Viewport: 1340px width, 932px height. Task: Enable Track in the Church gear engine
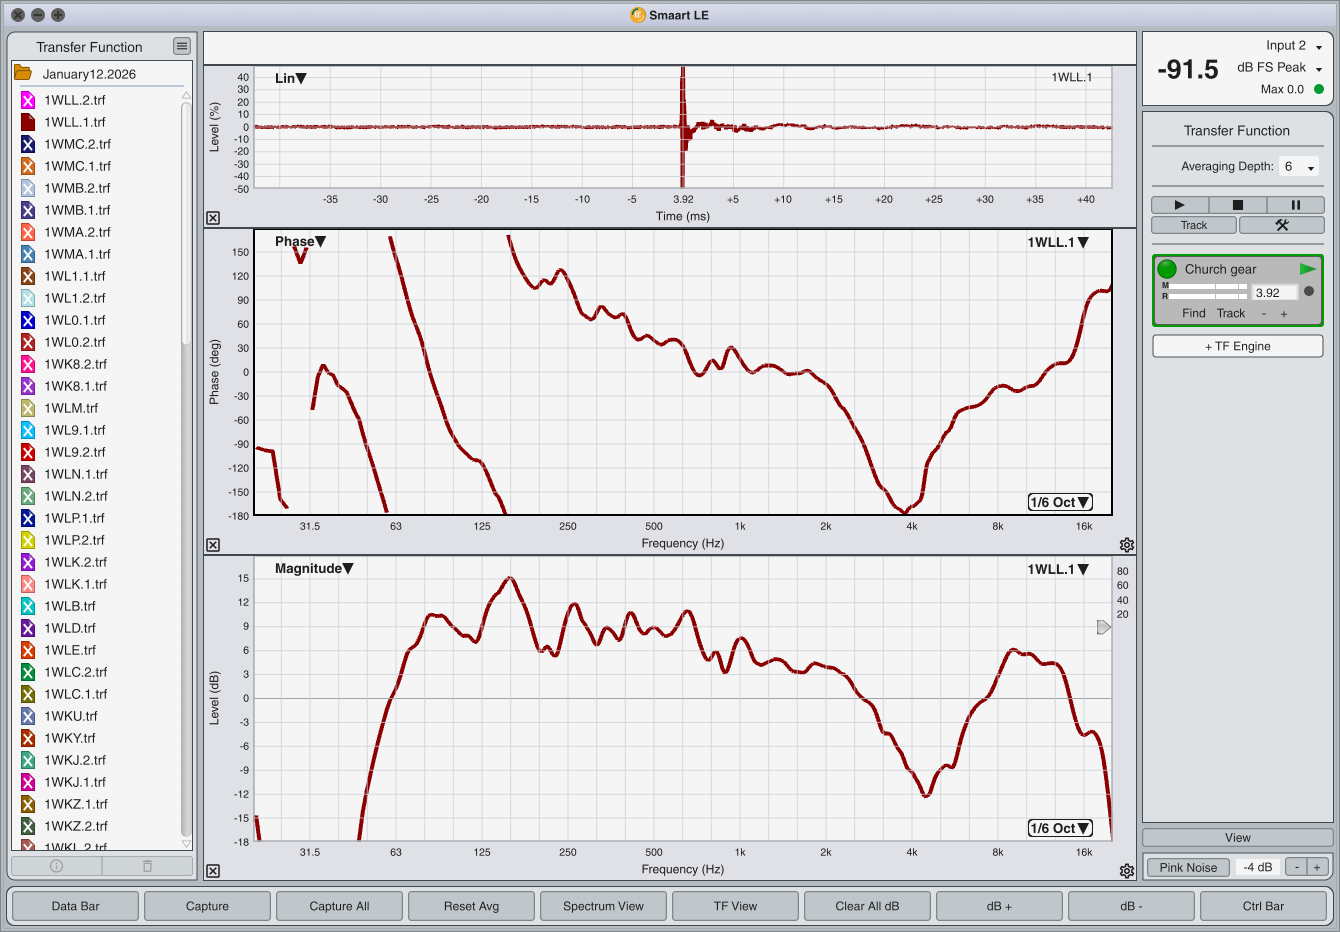pyautogui.click(x=1231, y=313)
